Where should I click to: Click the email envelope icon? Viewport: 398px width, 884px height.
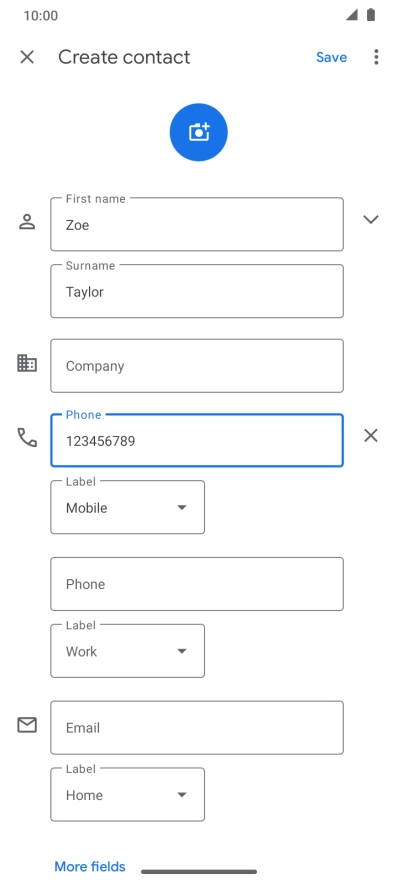pos(27,725)
